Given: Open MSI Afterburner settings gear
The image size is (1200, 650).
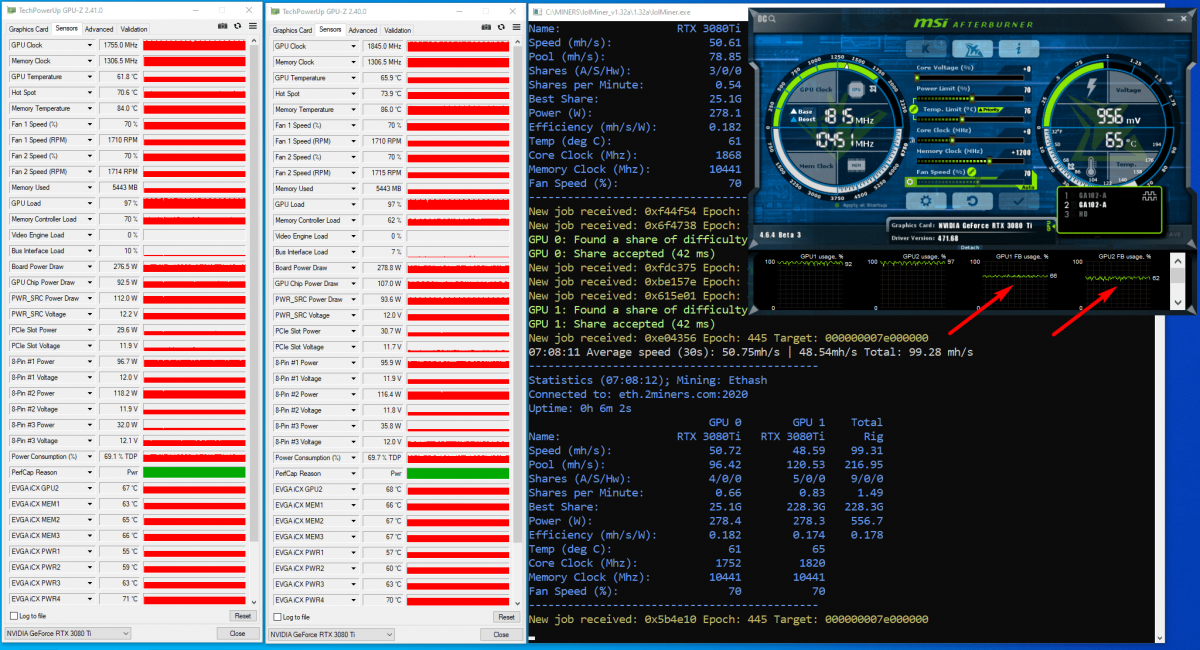Looking at the screenshot, I should point(925,201).
